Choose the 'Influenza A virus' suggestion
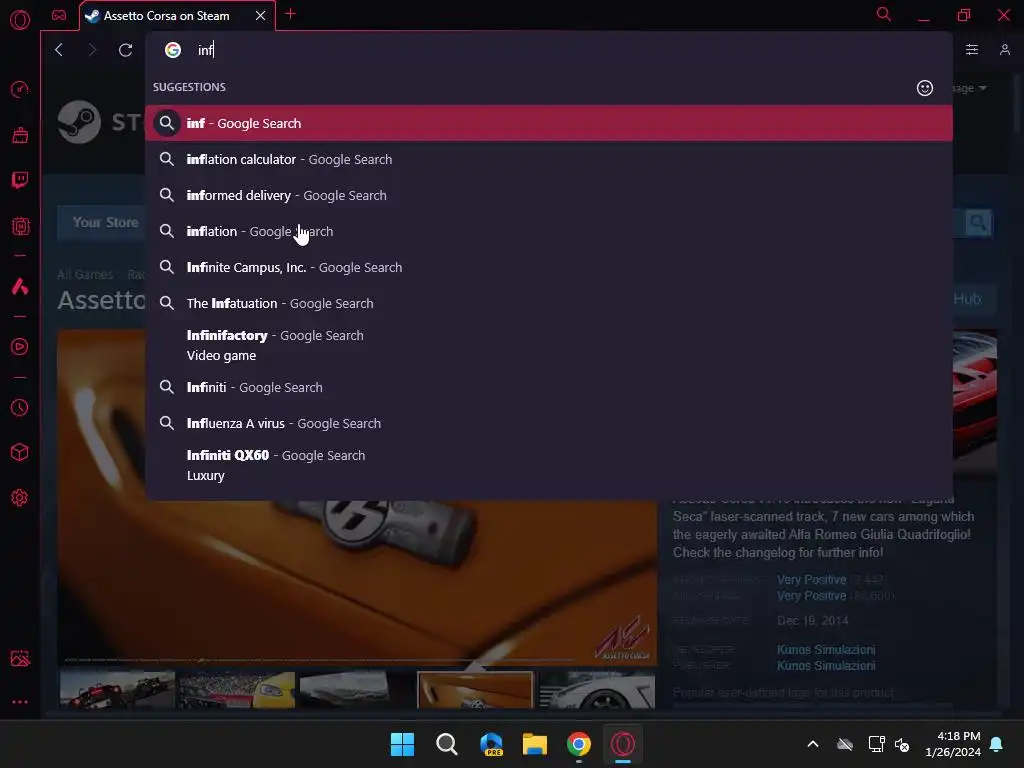This screenshot has height=768, width=1024. pyautogui.click(x=549, y=423)
